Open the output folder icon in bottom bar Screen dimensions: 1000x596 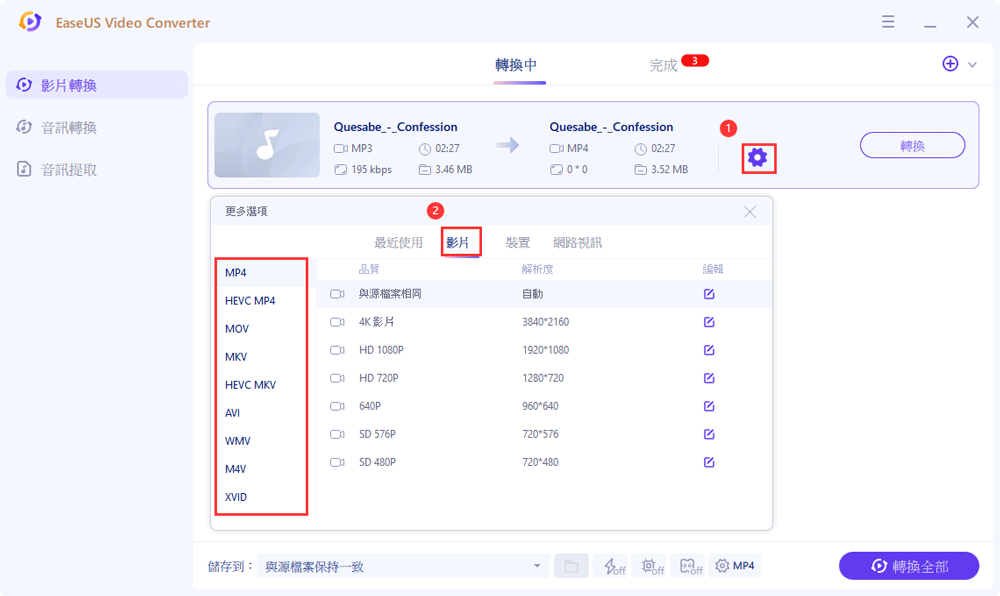[571, 567]
